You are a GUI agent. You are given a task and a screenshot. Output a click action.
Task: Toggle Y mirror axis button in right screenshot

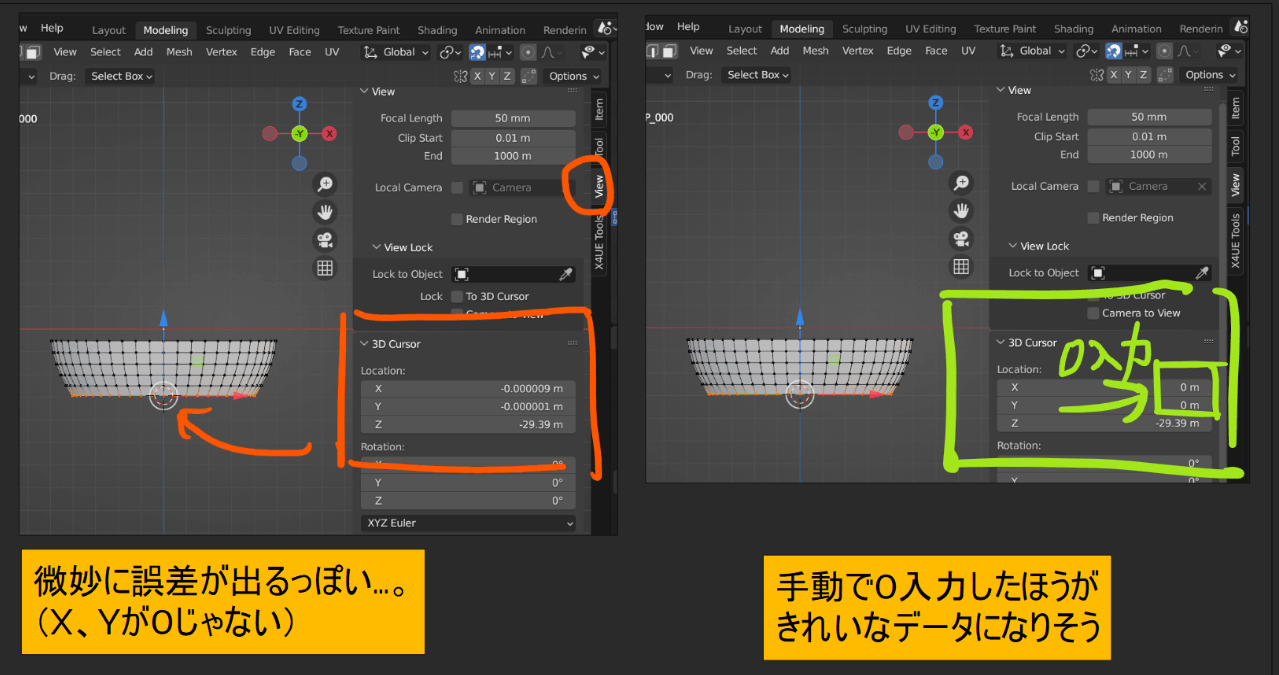(1129, 75)
